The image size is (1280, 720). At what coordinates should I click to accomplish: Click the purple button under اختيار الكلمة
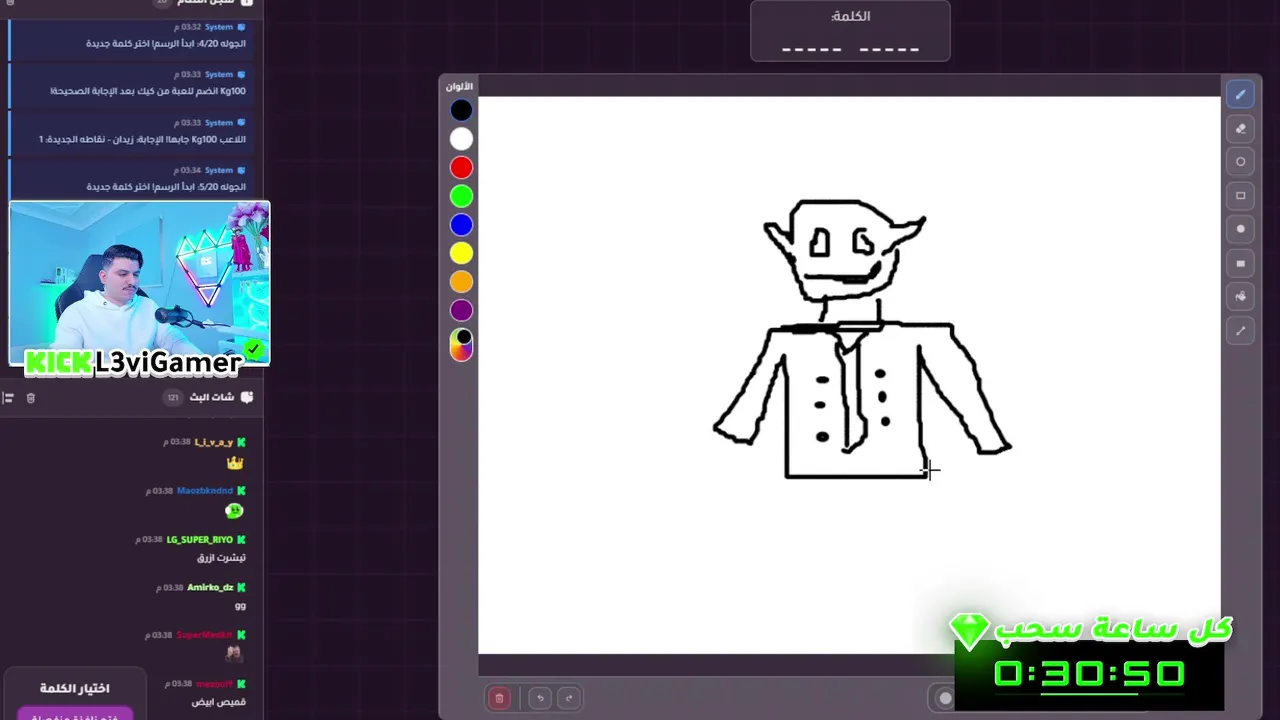(x=75, y=714)
